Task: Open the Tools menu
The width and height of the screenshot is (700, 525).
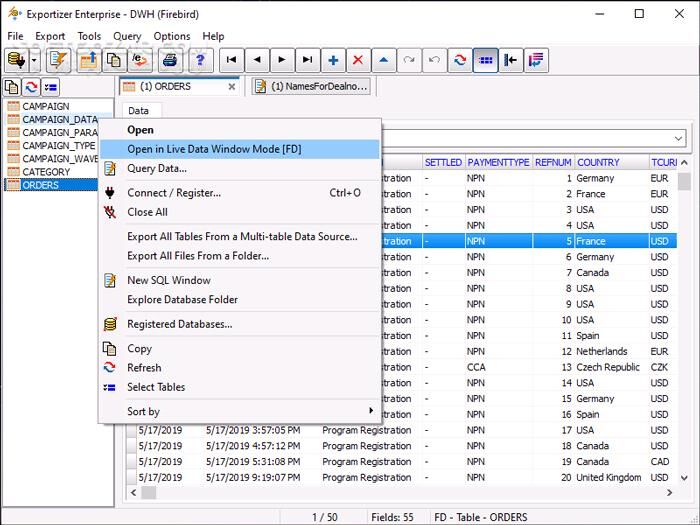Action: coord(89,36)
